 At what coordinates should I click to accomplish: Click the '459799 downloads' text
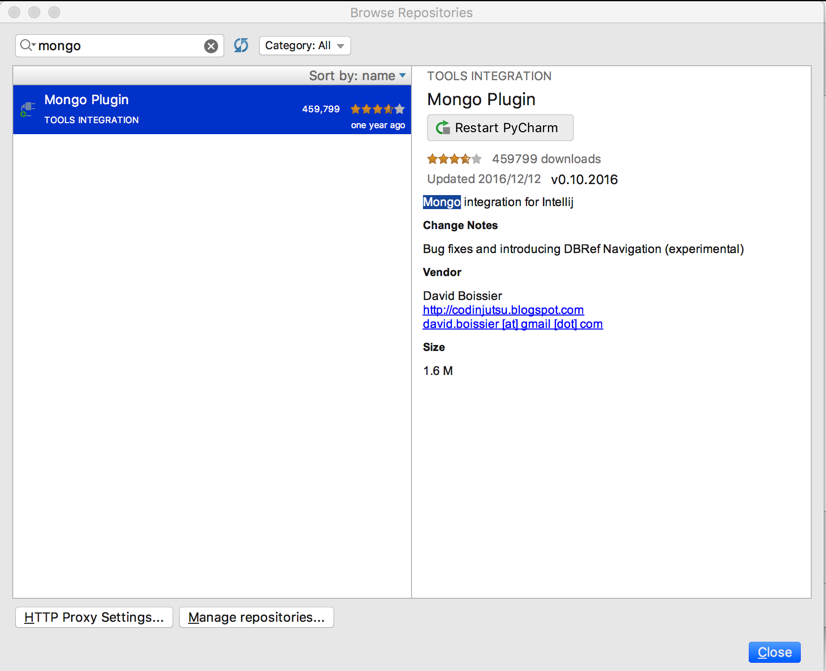546,159
